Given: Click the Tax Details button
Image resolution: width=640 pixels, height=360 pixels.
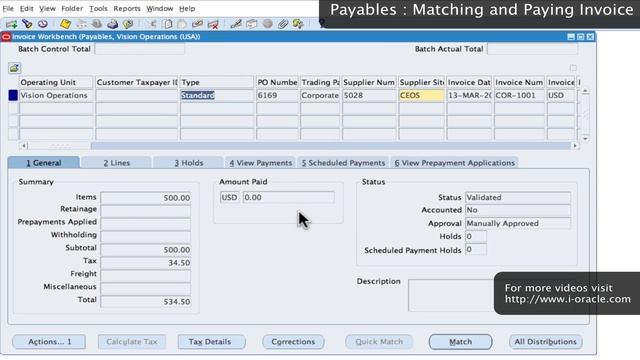Looking at the screenshot, I should click(x=211, y=342).
